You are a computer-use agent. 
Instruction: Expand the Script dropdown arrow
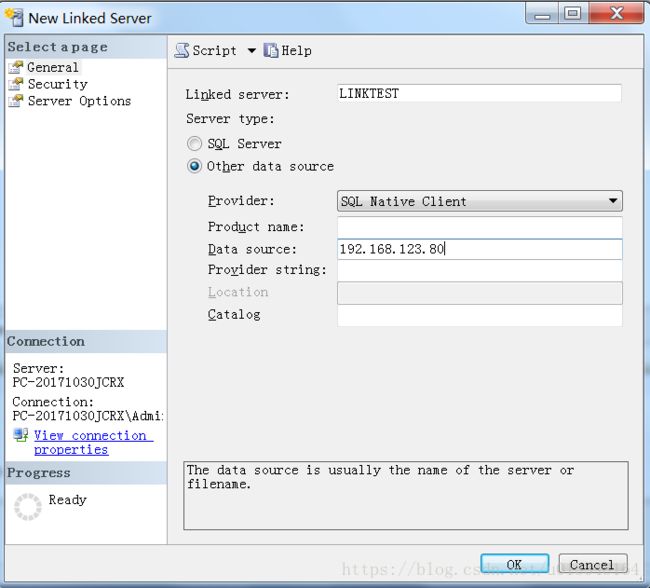[251, 50]
